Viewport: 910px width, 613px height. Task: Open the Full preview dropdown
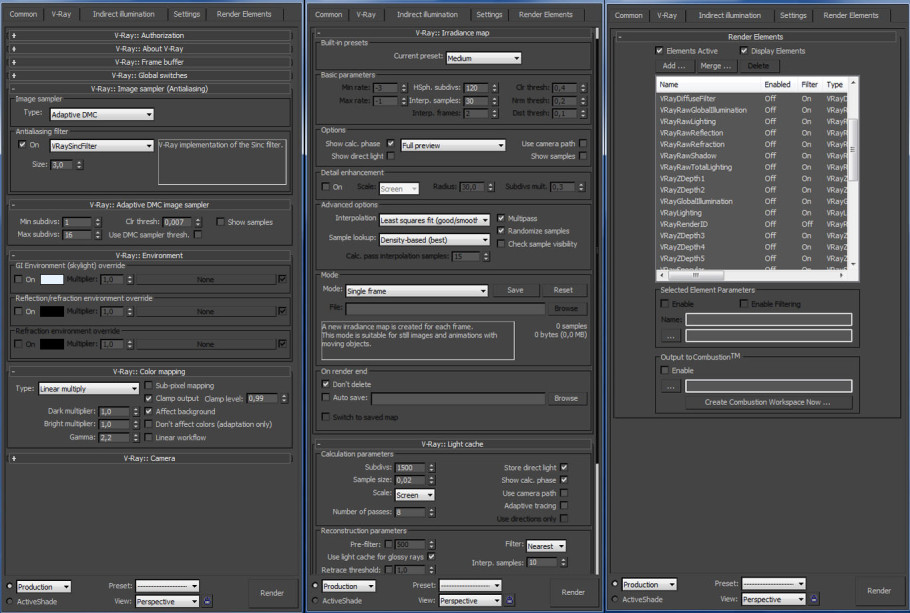(x=453, y=145)
